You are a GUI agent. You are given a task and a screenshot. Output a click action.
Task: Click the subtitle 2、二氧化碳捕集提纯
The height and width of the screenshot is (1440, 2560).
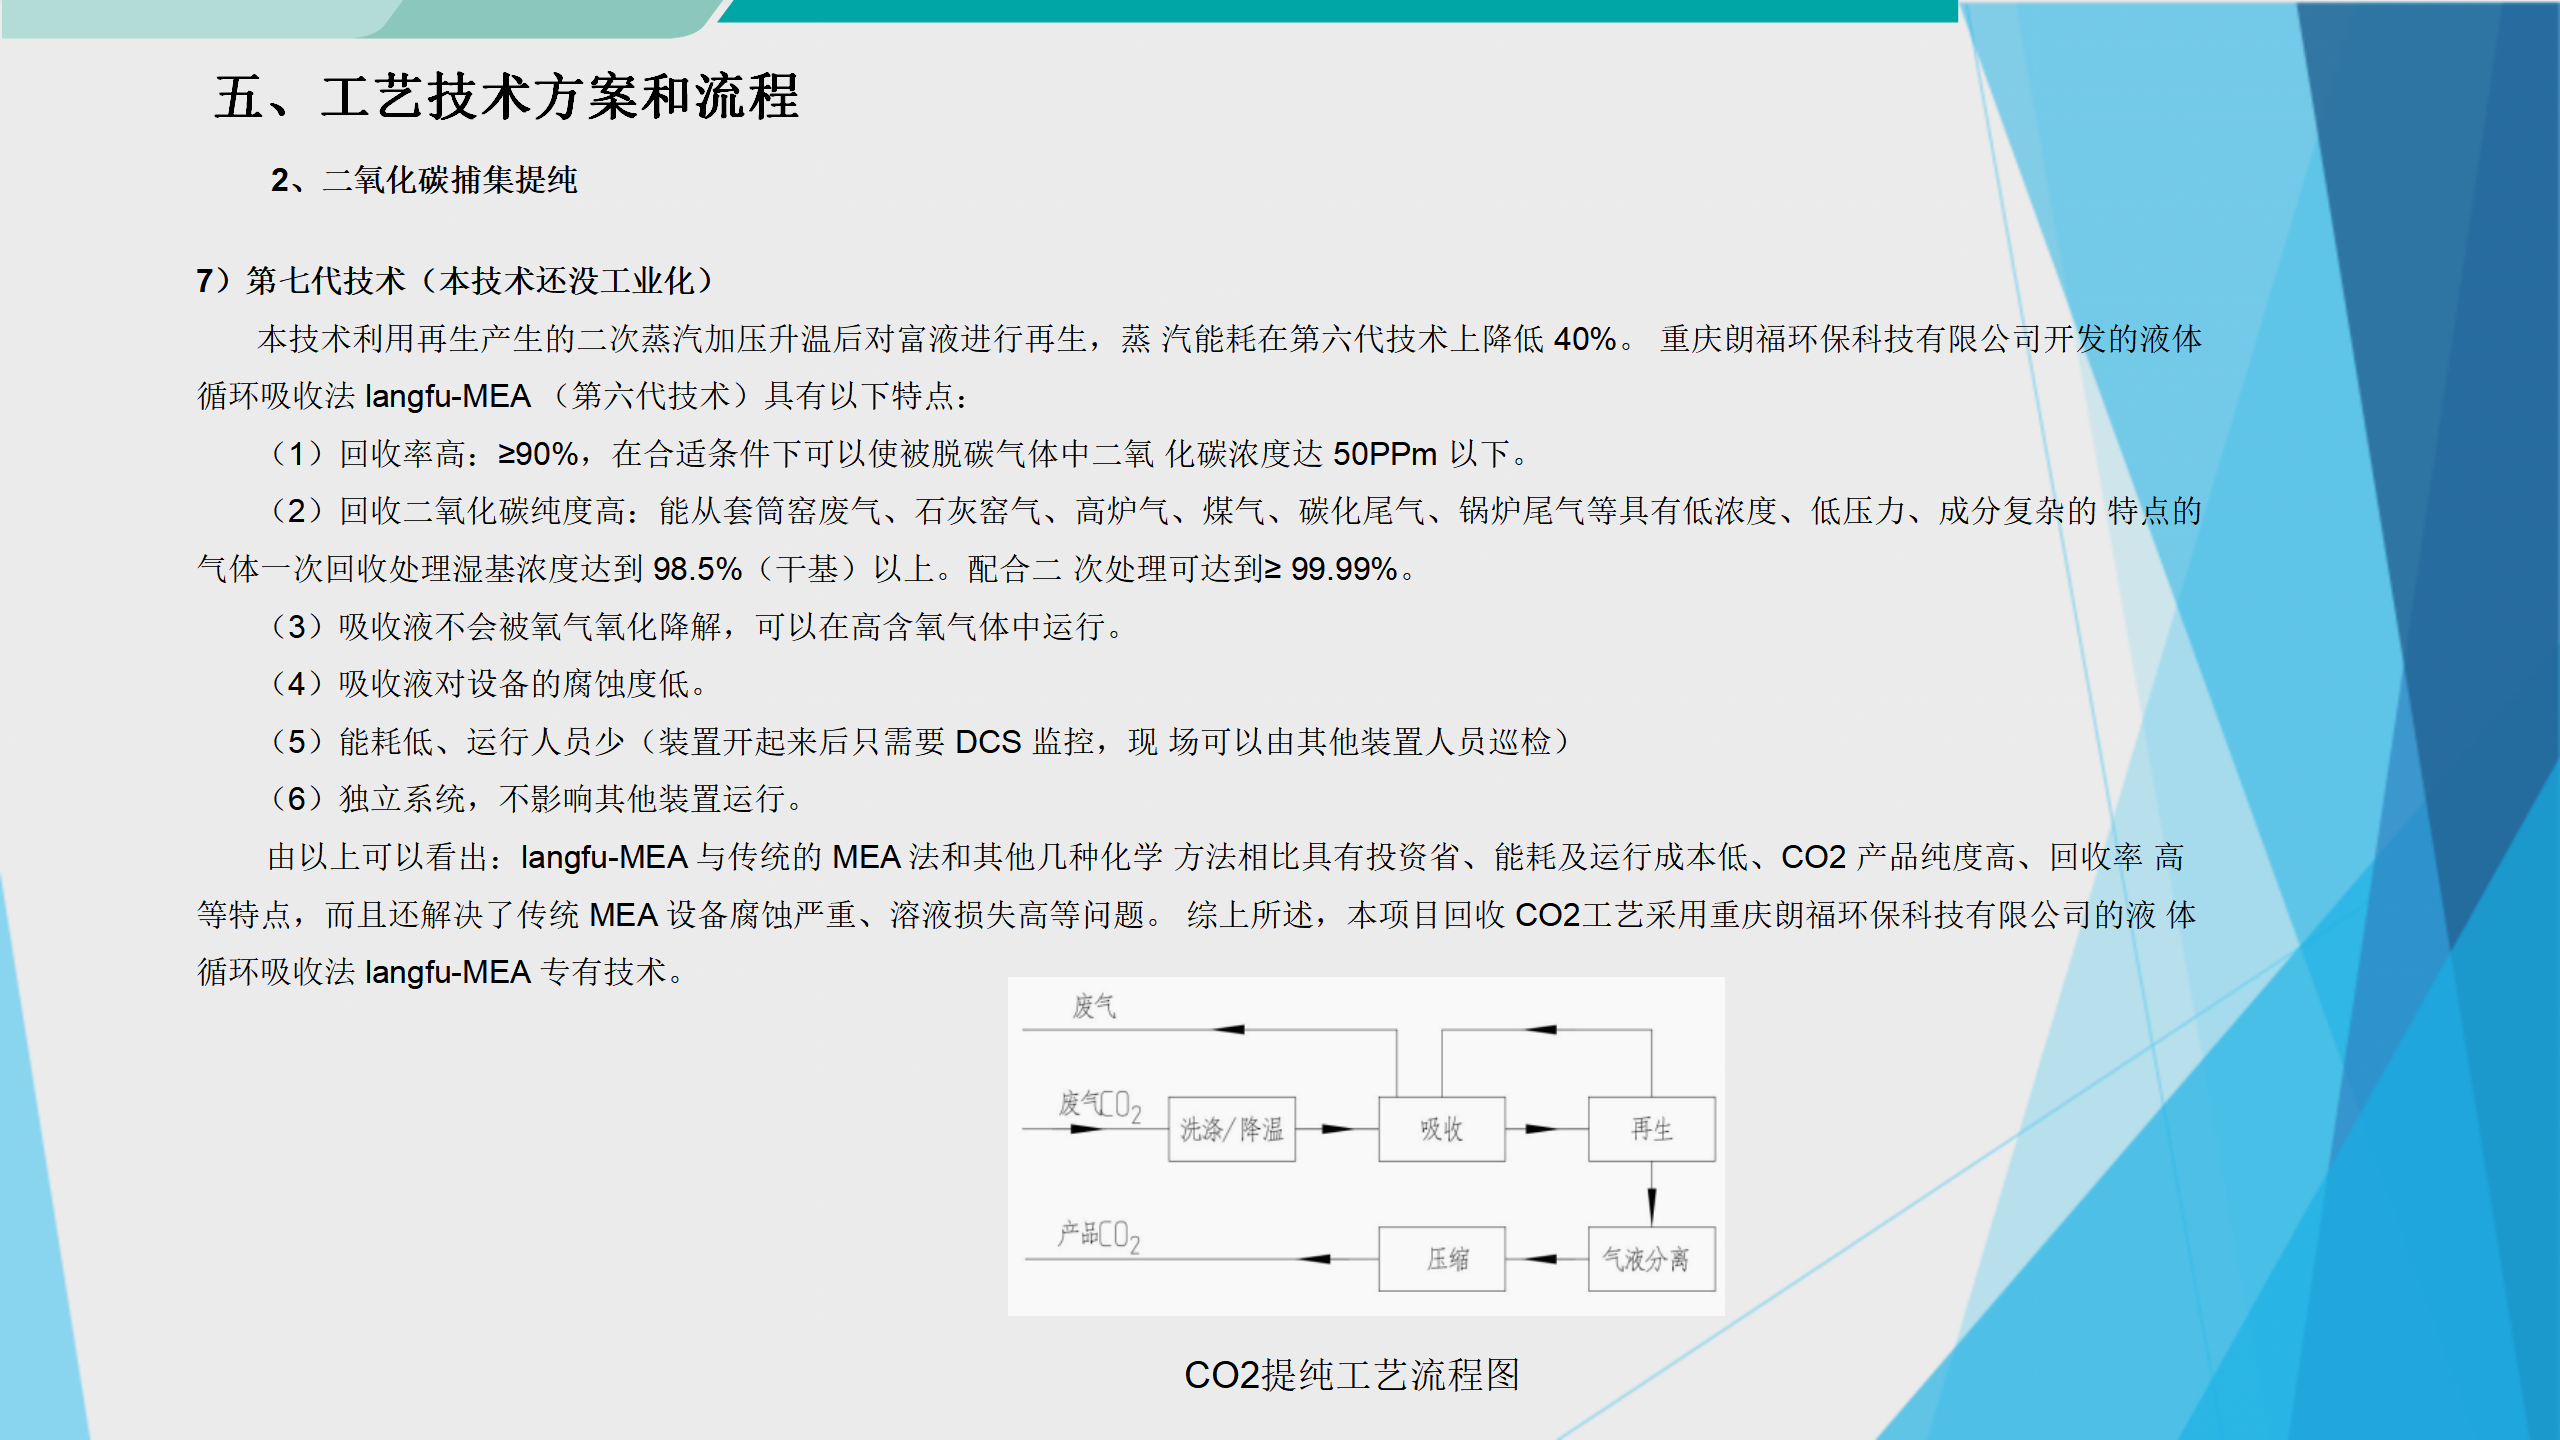pyautogui.click(x=424, y=180)
